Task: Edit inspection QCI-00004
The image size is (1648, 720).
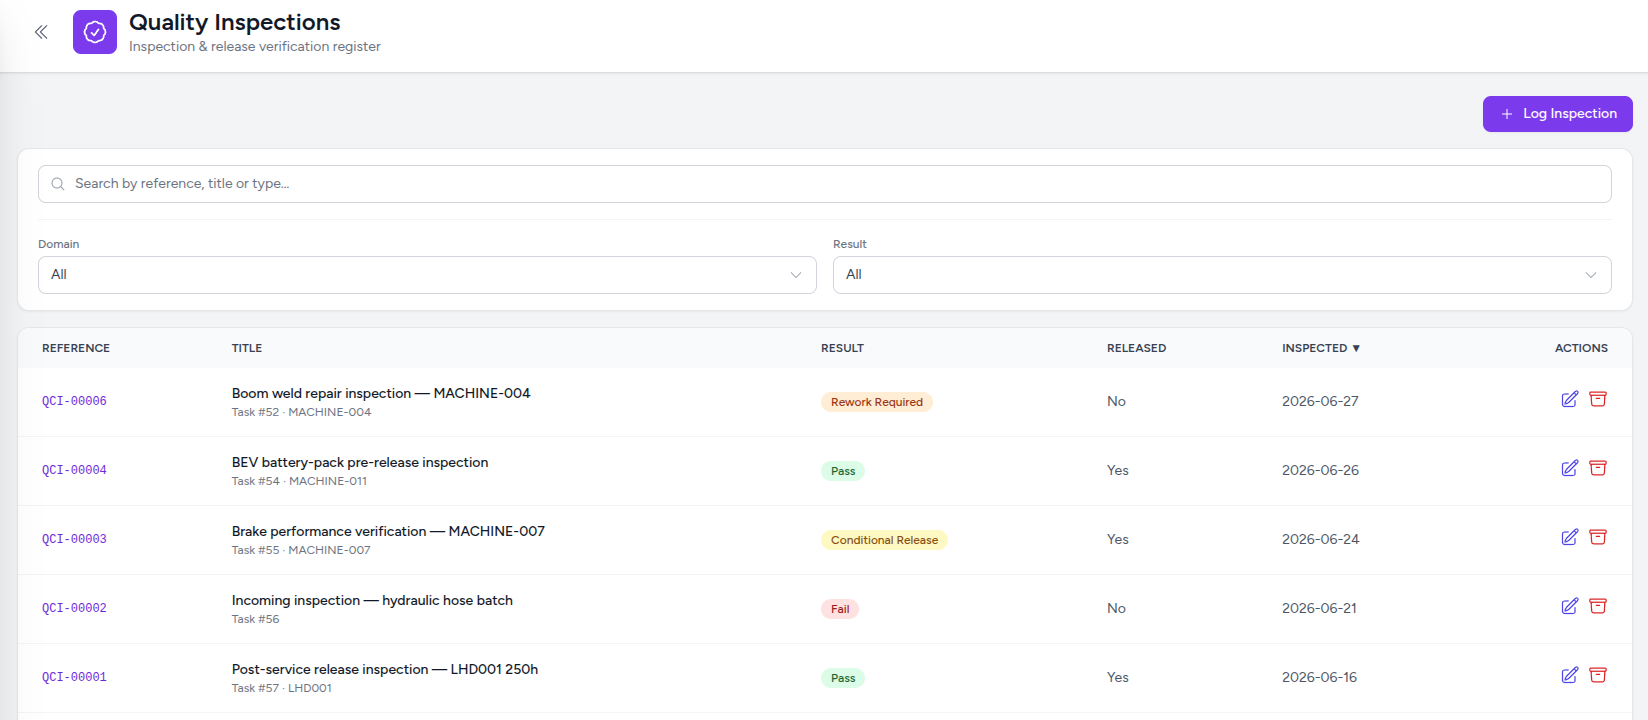Action: pyautogui.click(x=1570, y=468)
